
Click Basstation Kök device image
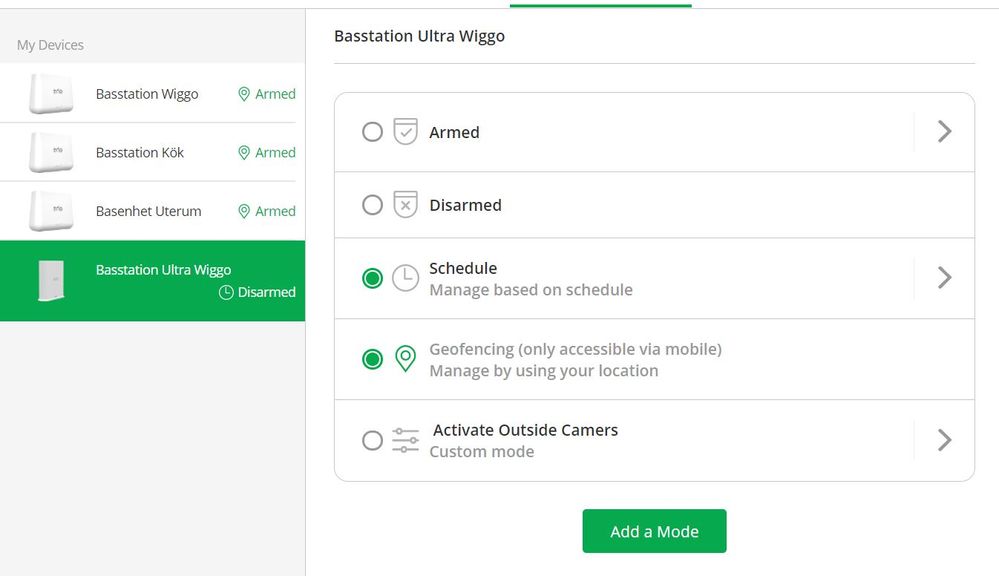[x=51, y=152]
